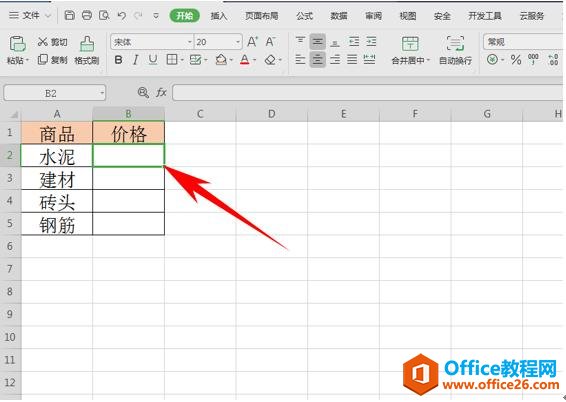The image size is (566, 402).
Task: Increase font size with the A+ icon
Action: (x=252, y=42)
